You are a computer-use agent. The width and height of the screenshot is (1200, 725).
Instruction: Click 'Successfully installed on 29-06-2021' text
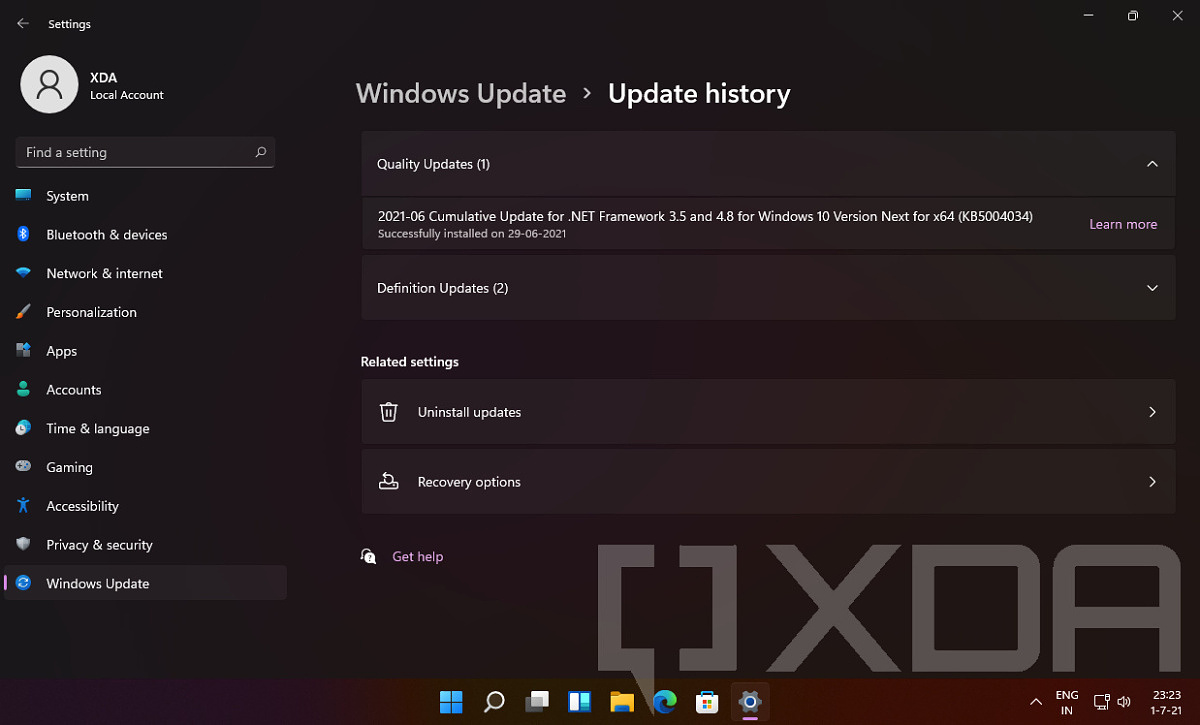(x=472, y=234)
